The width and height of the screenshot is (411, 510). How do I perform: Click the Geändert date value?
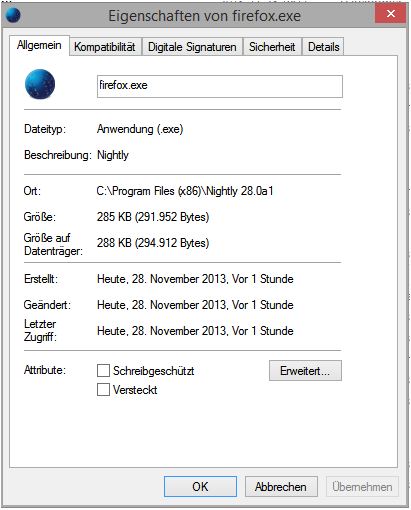pos(195,305)
